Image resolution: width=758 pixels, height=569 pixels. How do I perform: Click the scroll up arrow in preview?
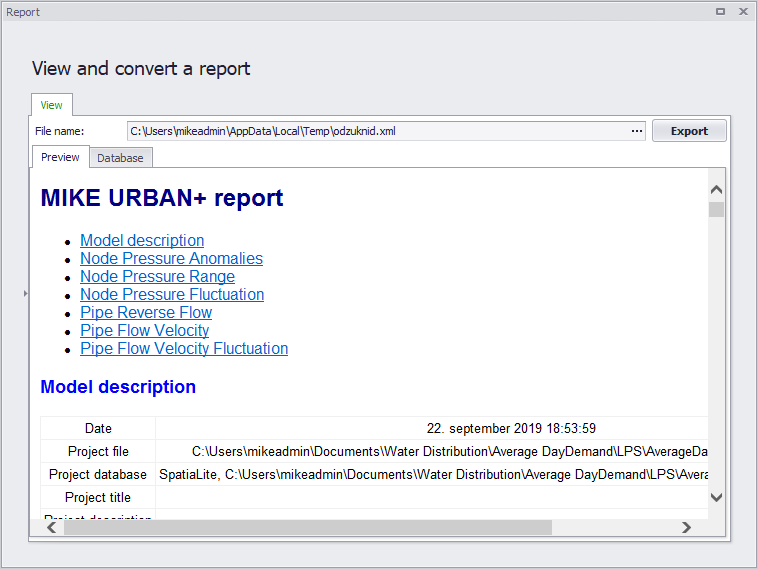[x=716, y=190]
